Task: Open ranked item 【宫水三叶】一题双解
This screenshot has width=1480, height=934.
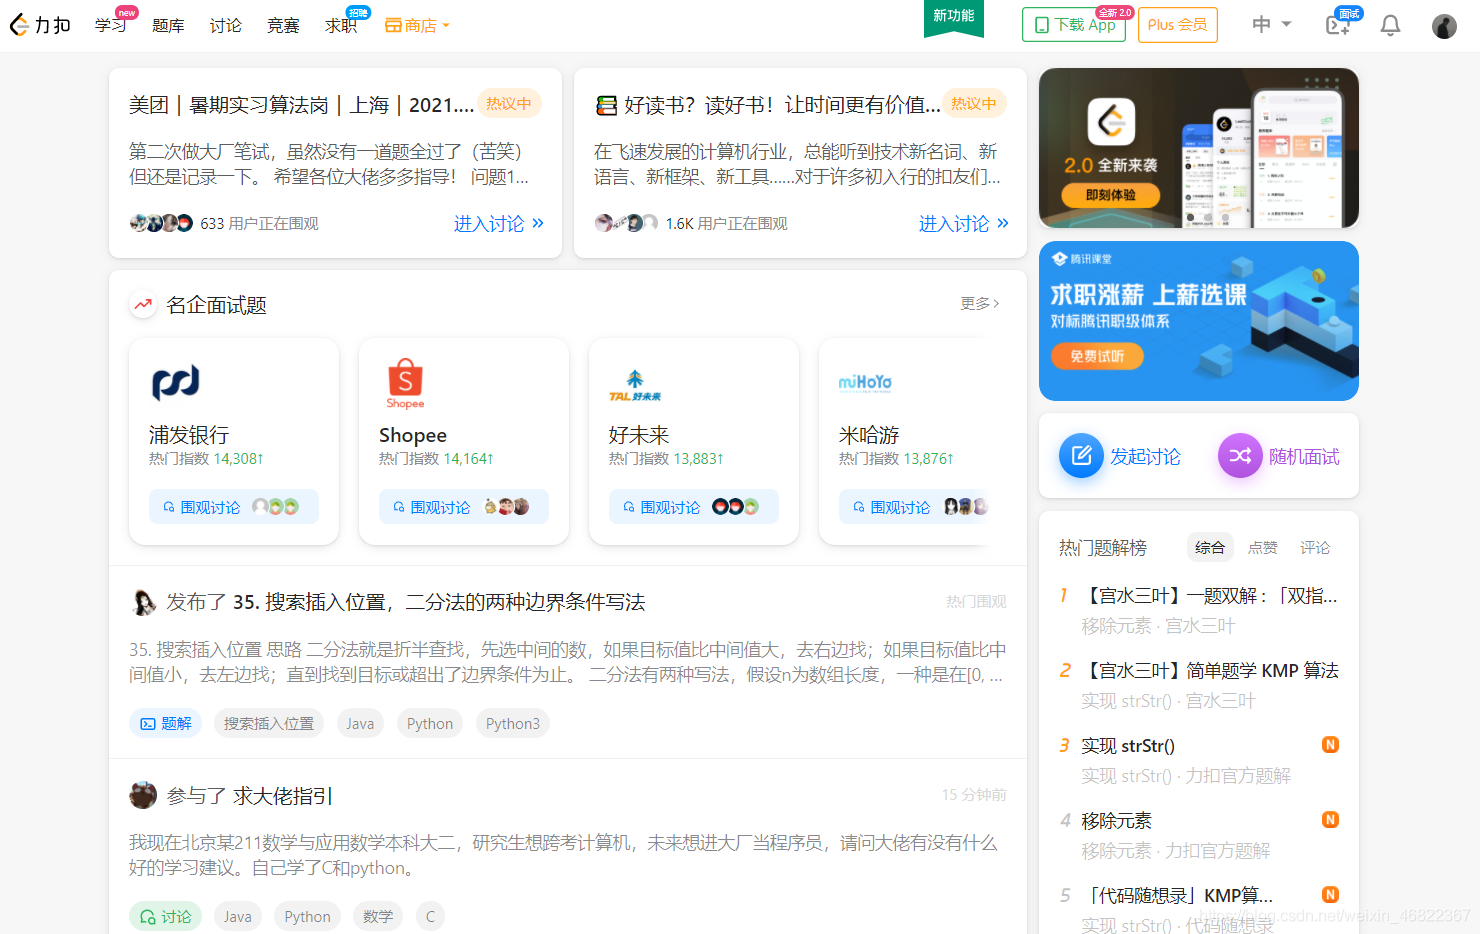Action: [x=1209, y=596]
